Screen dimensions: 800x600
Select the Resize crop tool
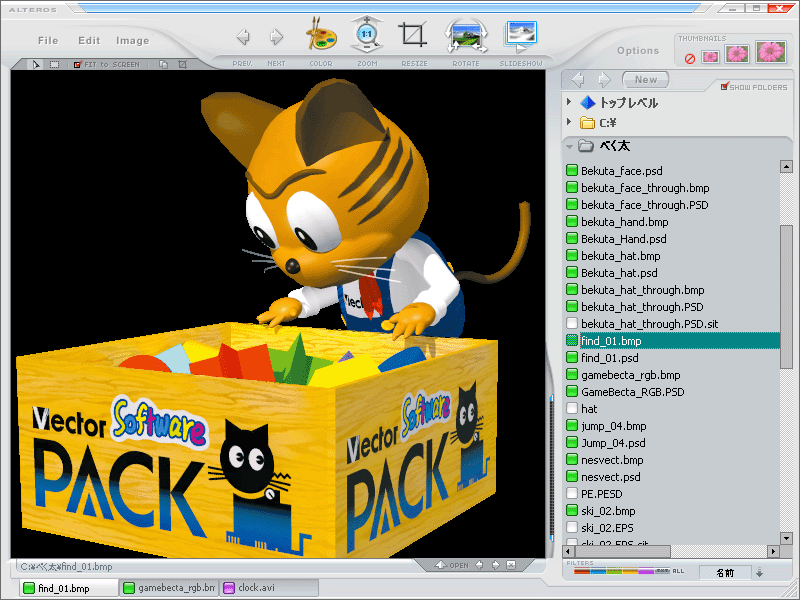point(413,35)
